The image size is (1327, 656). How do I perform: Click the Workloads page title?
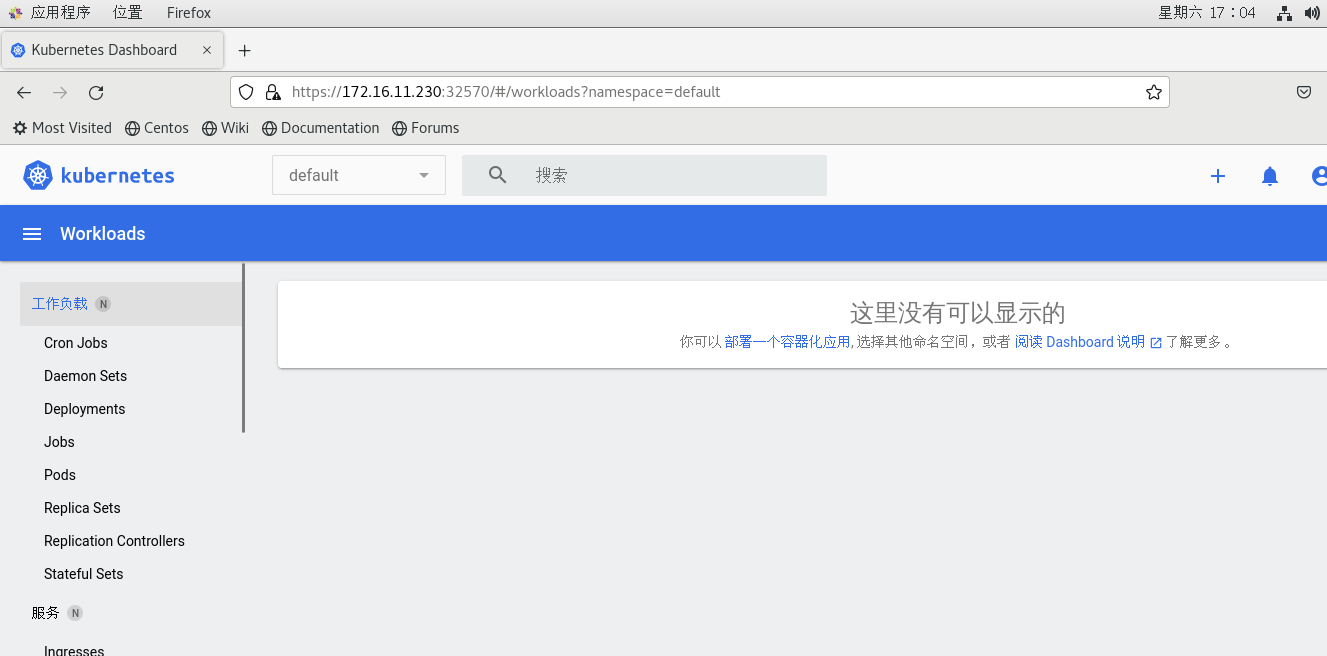pos(103,234)
